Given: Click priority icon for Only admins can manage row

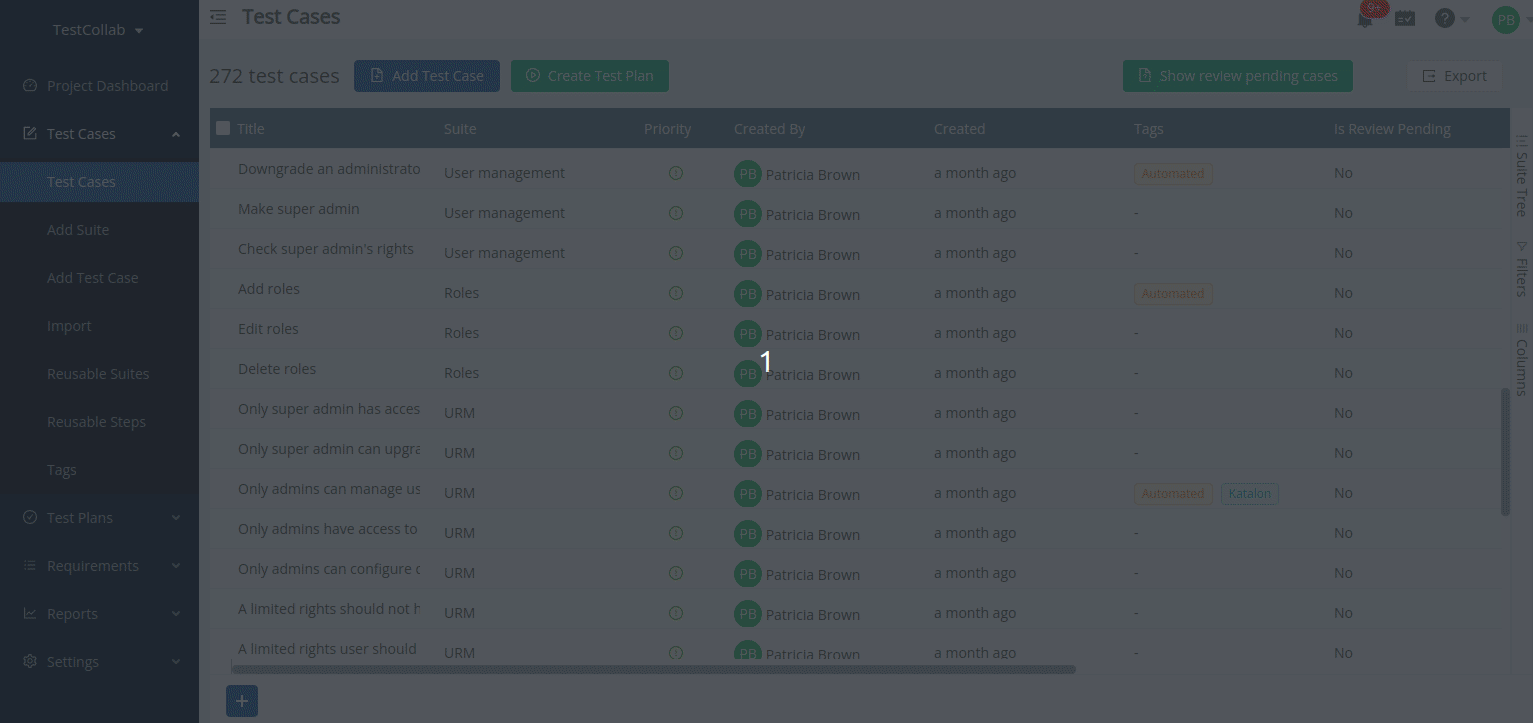Looking at the screenshot, I should 675,493.
